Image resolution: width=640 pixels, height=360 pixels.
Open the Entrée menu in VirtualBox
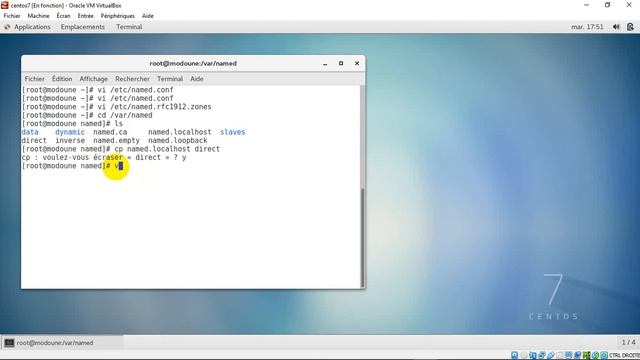tap(85, 16)
